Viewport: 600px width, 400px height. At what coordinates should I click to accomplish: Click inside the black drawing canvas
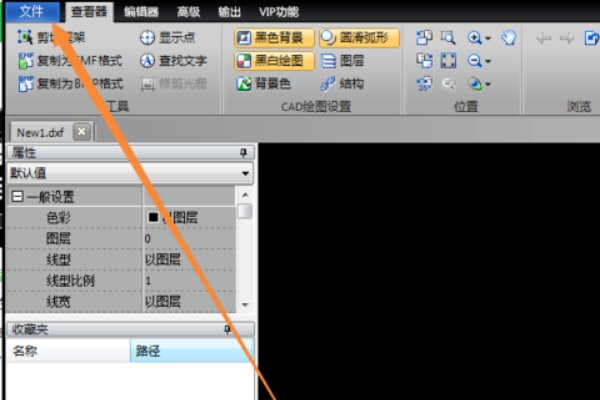coord(429,272)
